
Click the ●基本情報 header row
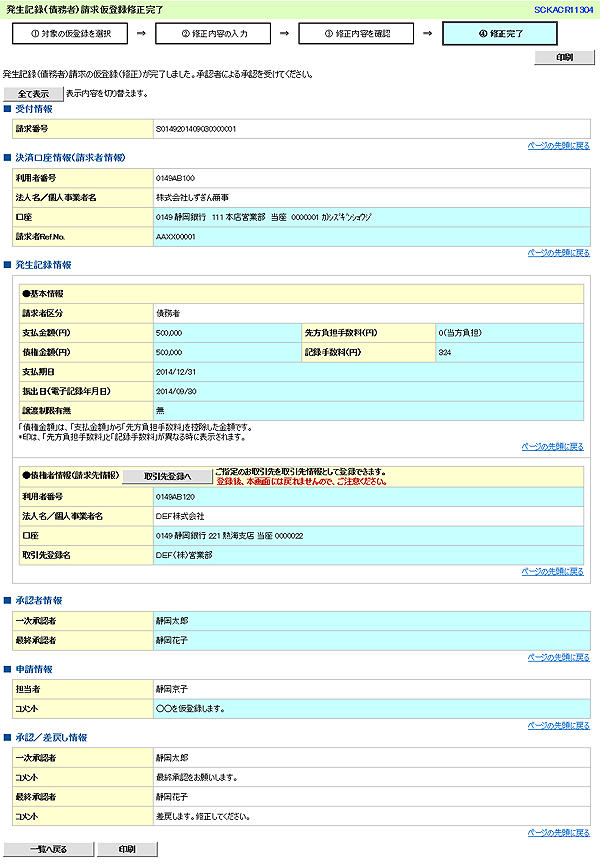301,294
